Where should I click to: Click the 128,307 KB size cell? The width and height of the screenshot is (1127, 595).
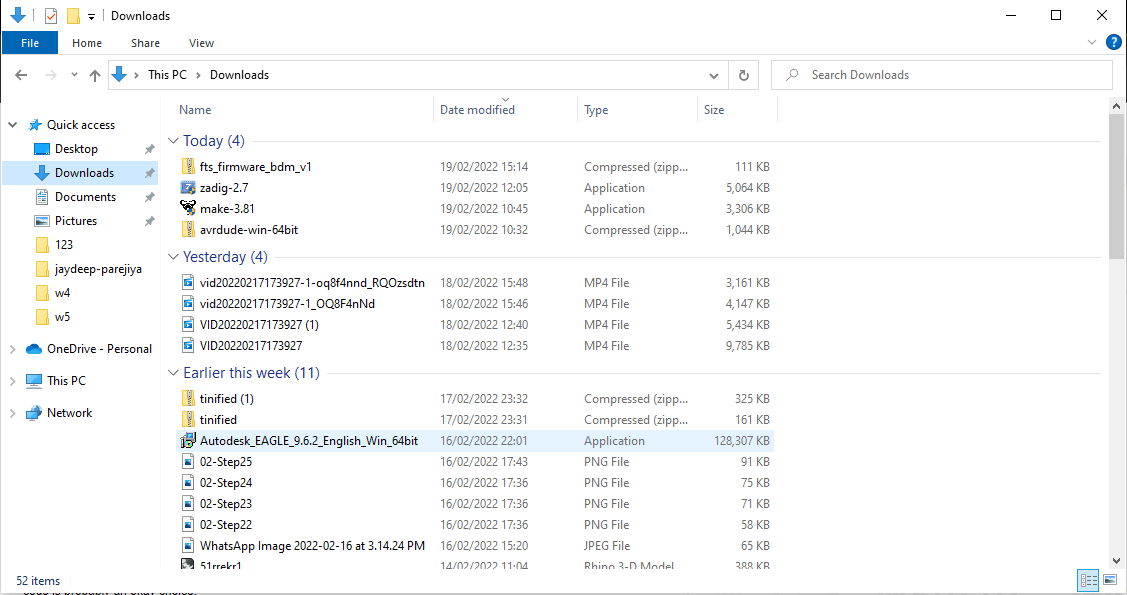pos(742,441)
